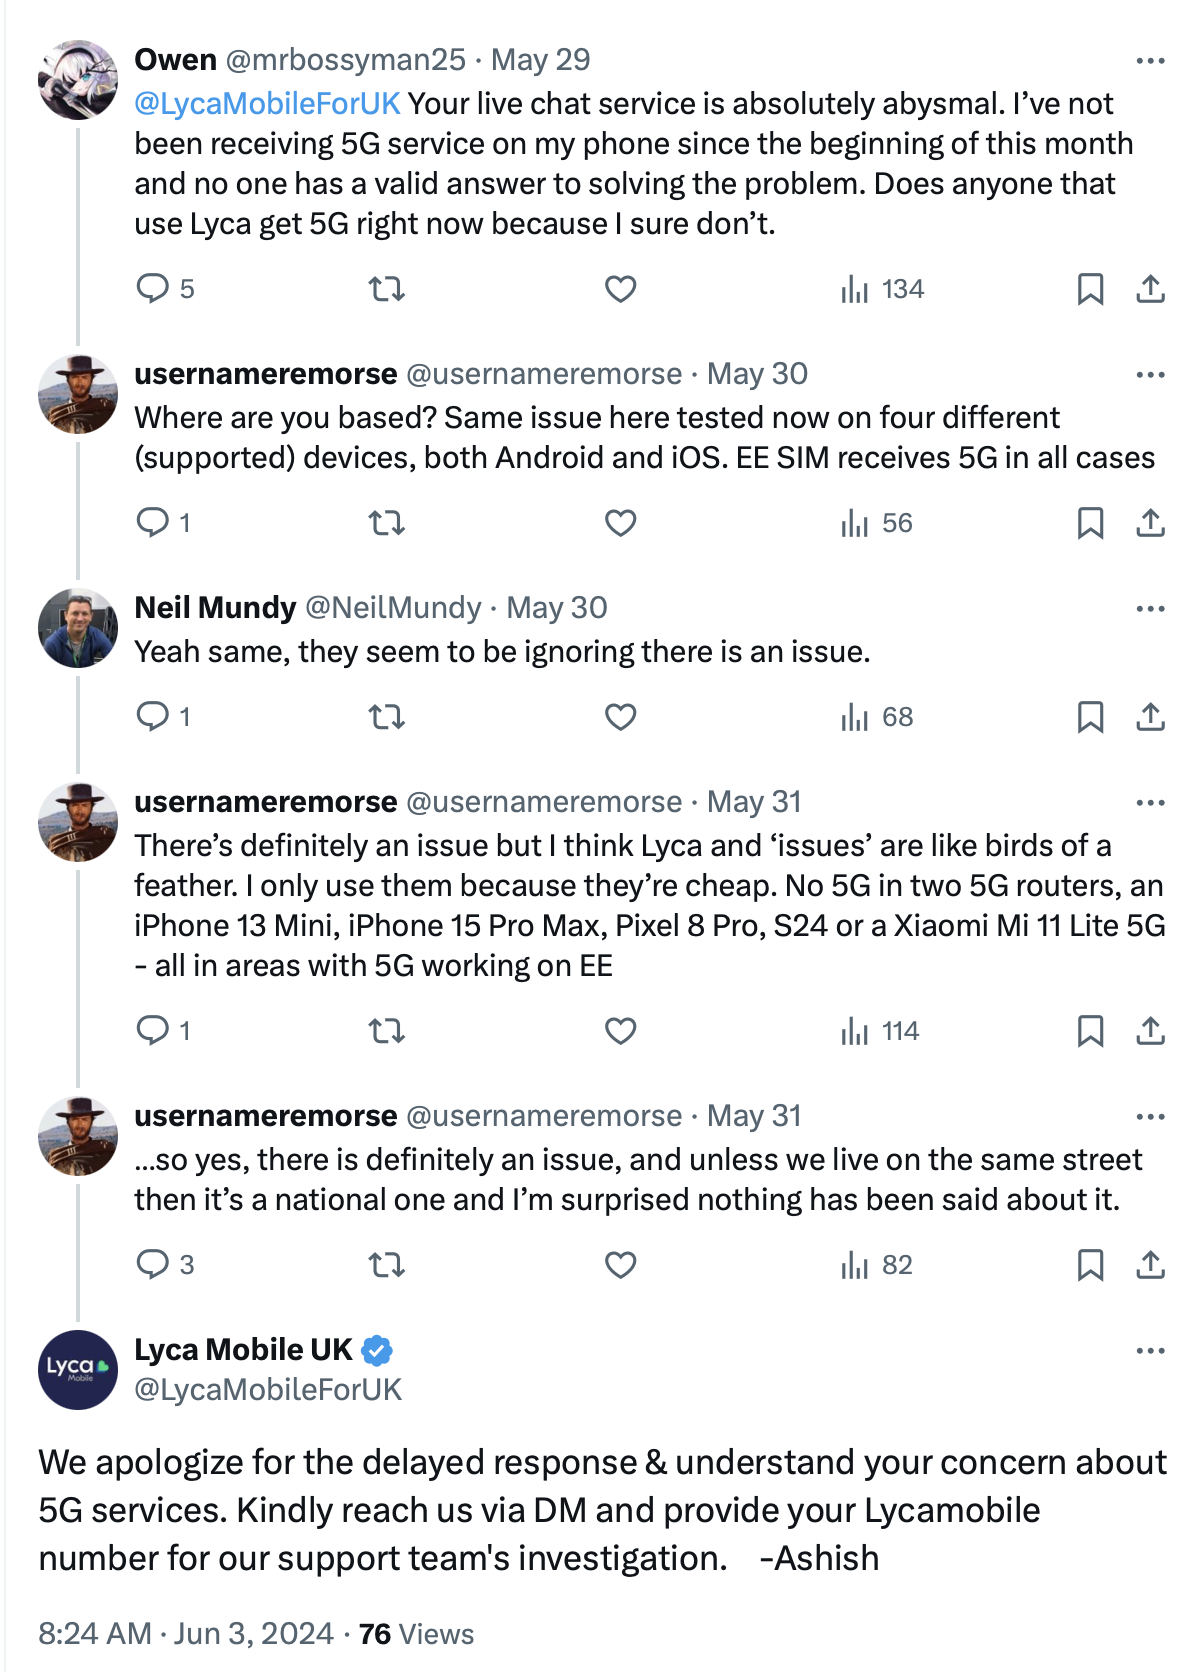Bookmark Owen's original tweet

pos(1090,289)
